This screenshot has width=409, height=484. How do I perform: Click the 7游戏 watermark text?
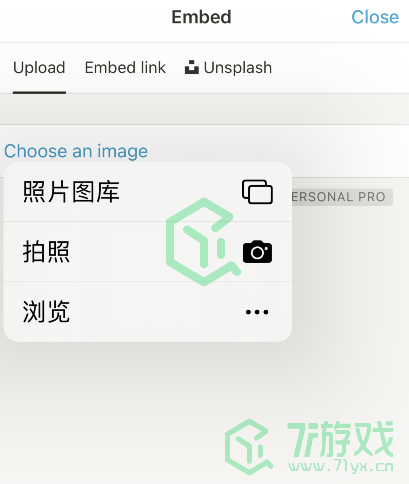340,439
